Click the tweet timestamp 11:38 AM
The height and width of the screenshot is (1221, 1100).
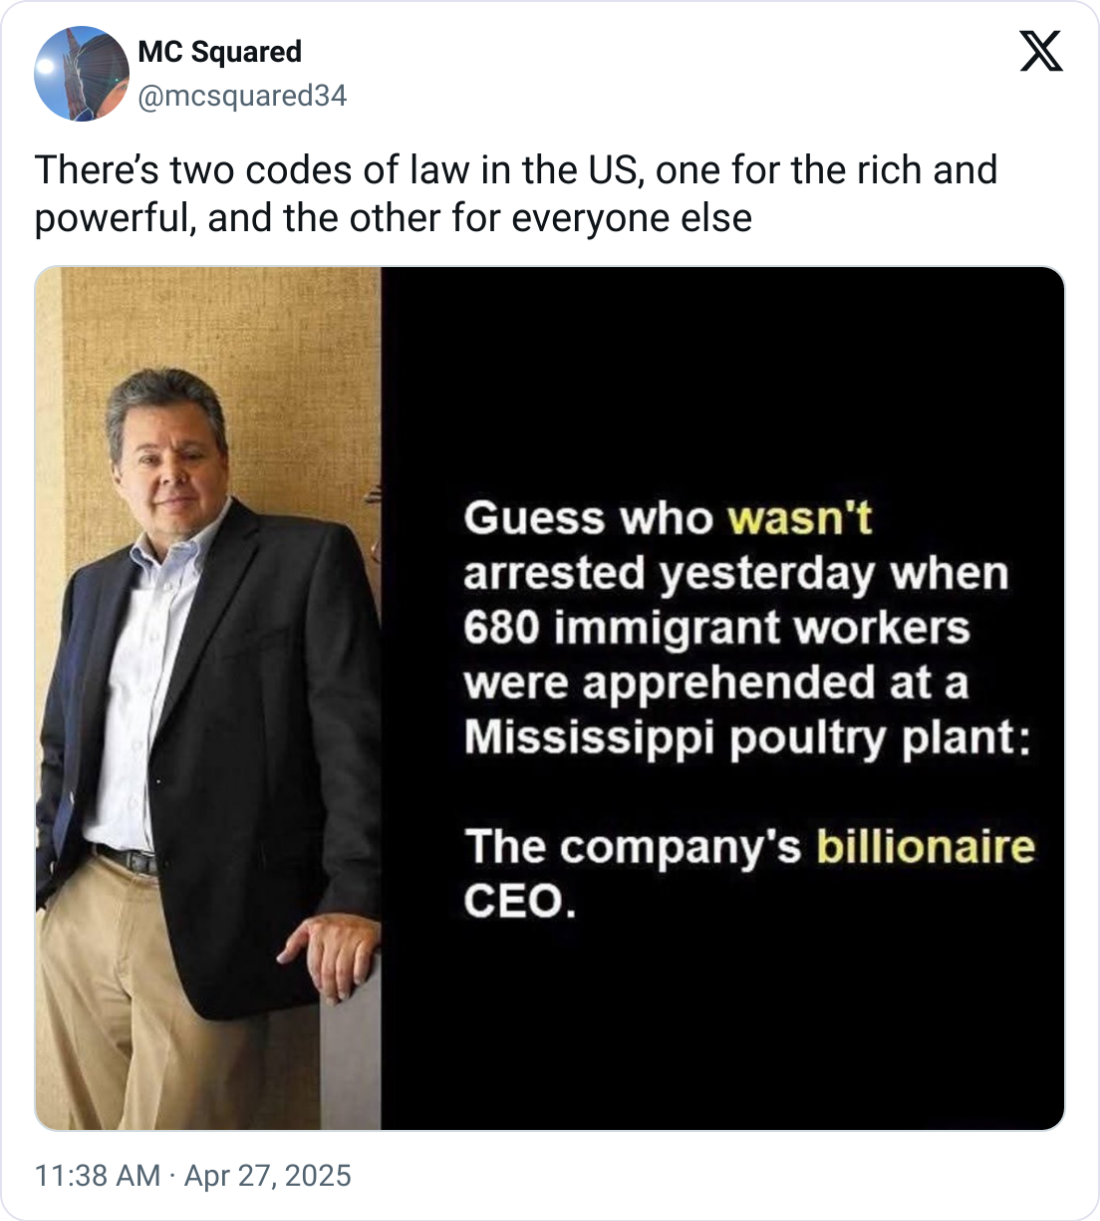click(x=97, y=1174)
